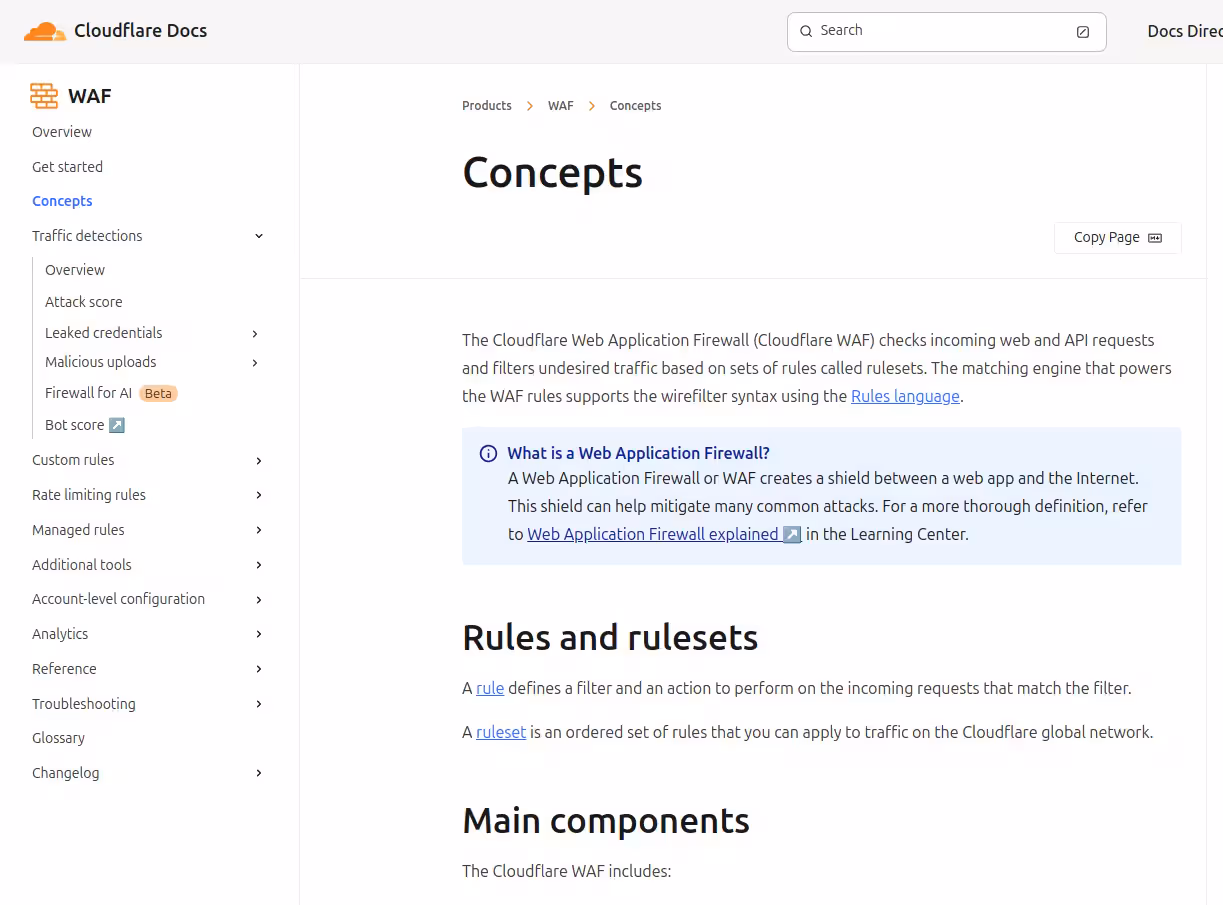Click the Cloudflare cloud logo icon

45,31
